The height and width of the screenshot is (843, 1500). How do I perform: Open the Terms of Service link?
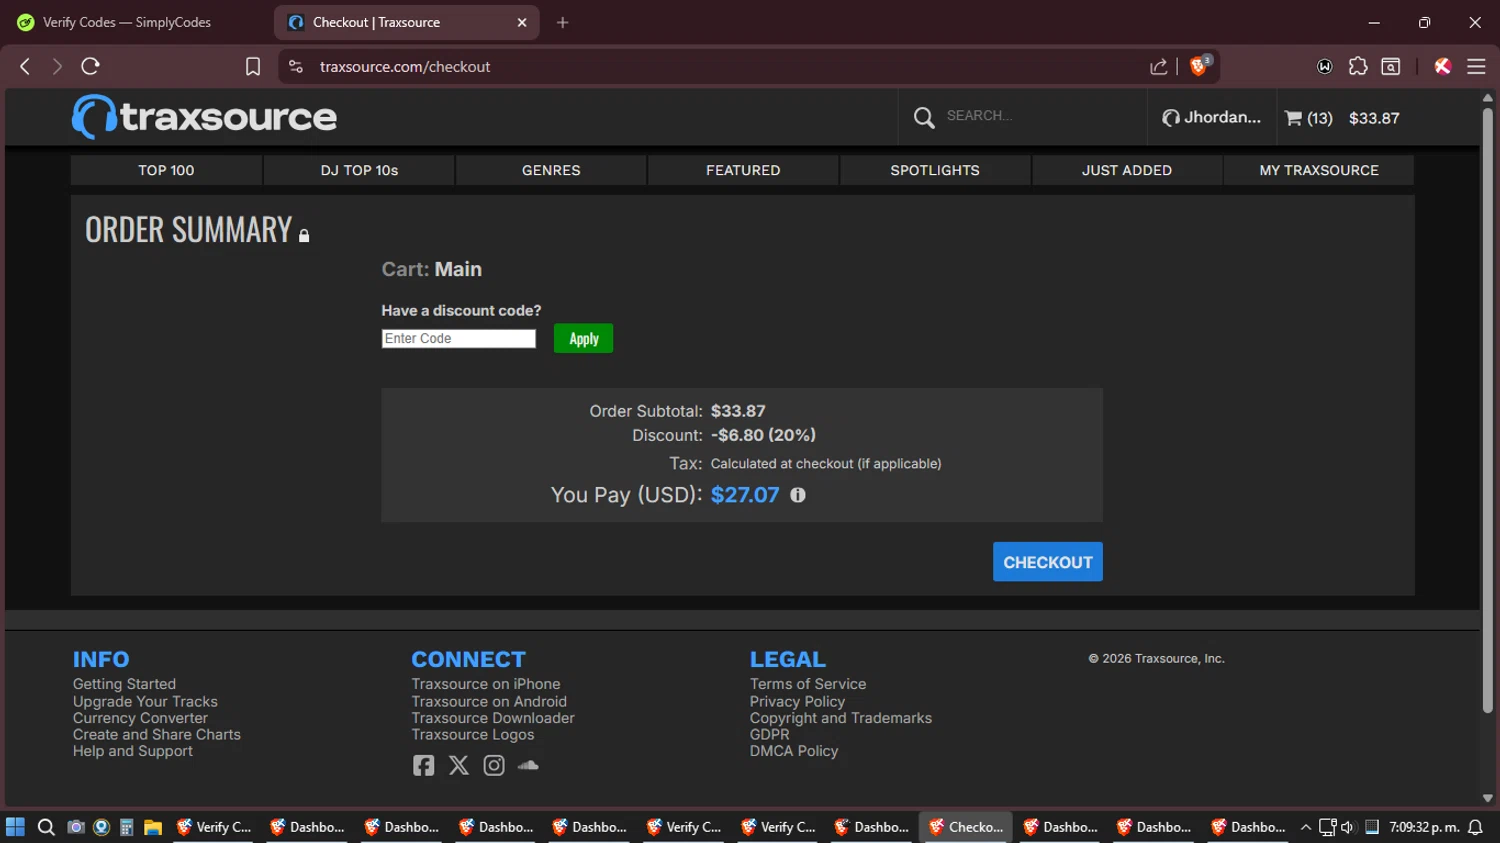click(x=808, y=684)
